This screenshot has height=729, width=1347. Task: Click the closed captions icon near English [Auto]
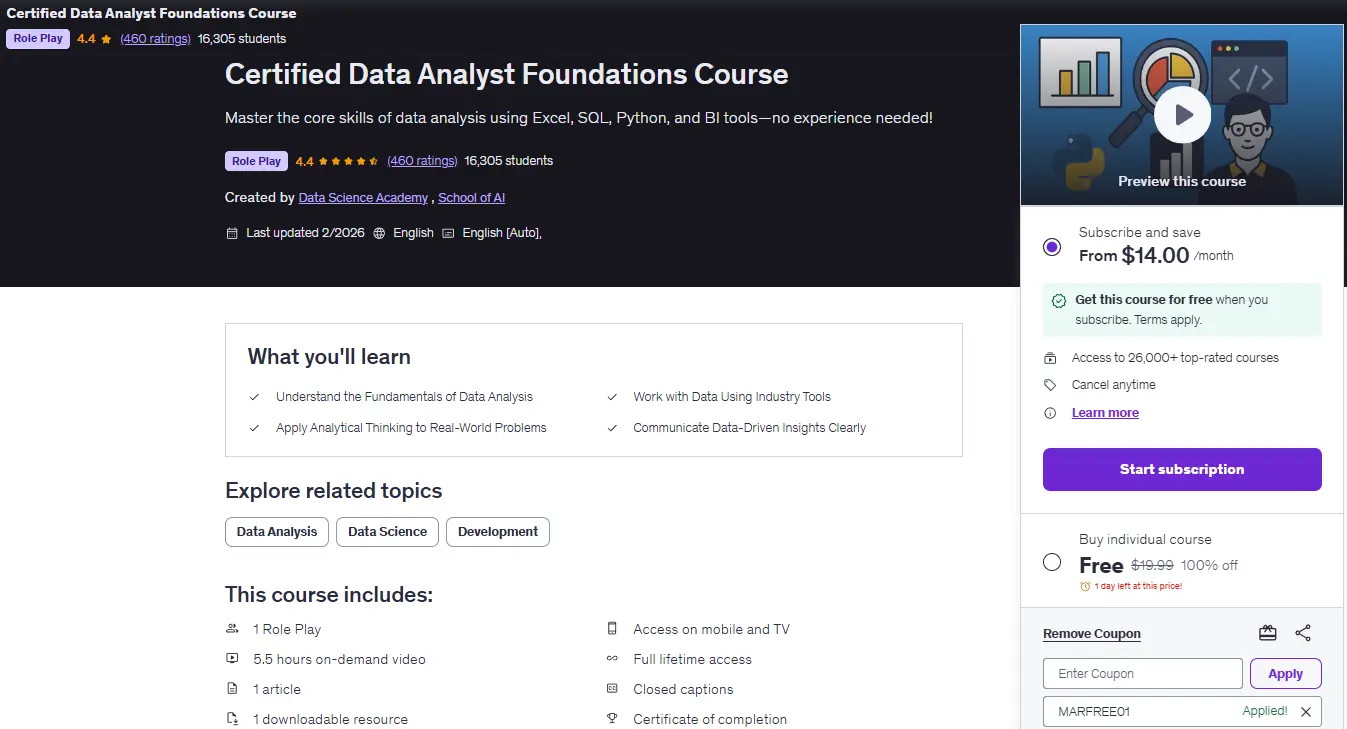pos(448,233)
